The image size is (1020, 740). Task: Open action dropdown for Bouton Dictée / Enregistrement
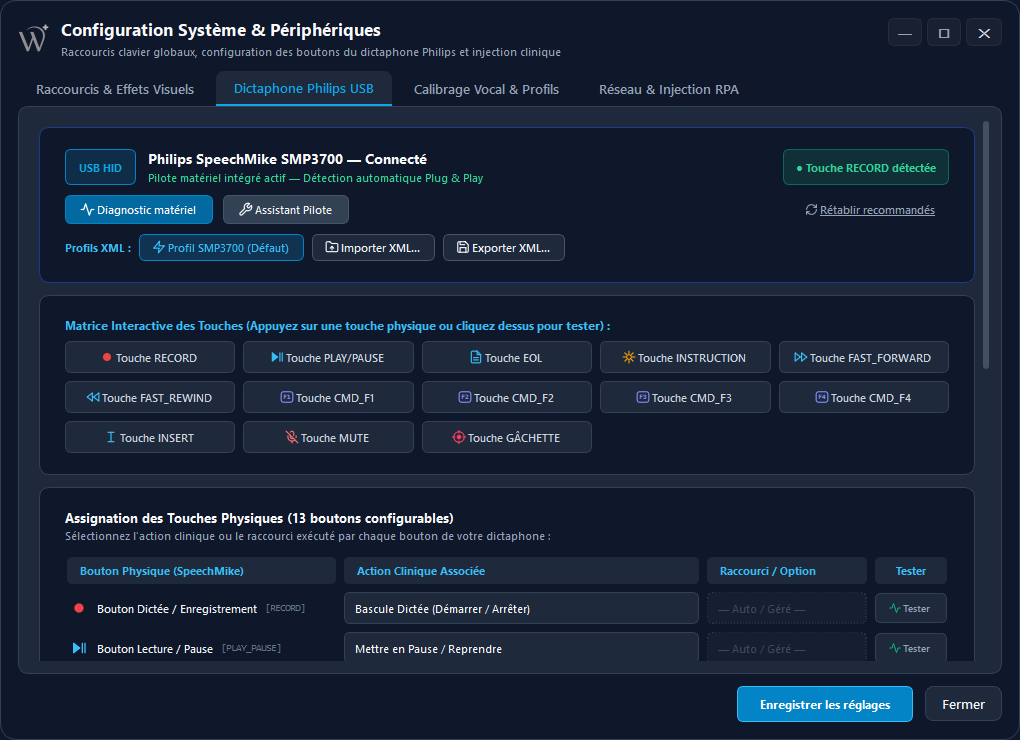(521, 609)
